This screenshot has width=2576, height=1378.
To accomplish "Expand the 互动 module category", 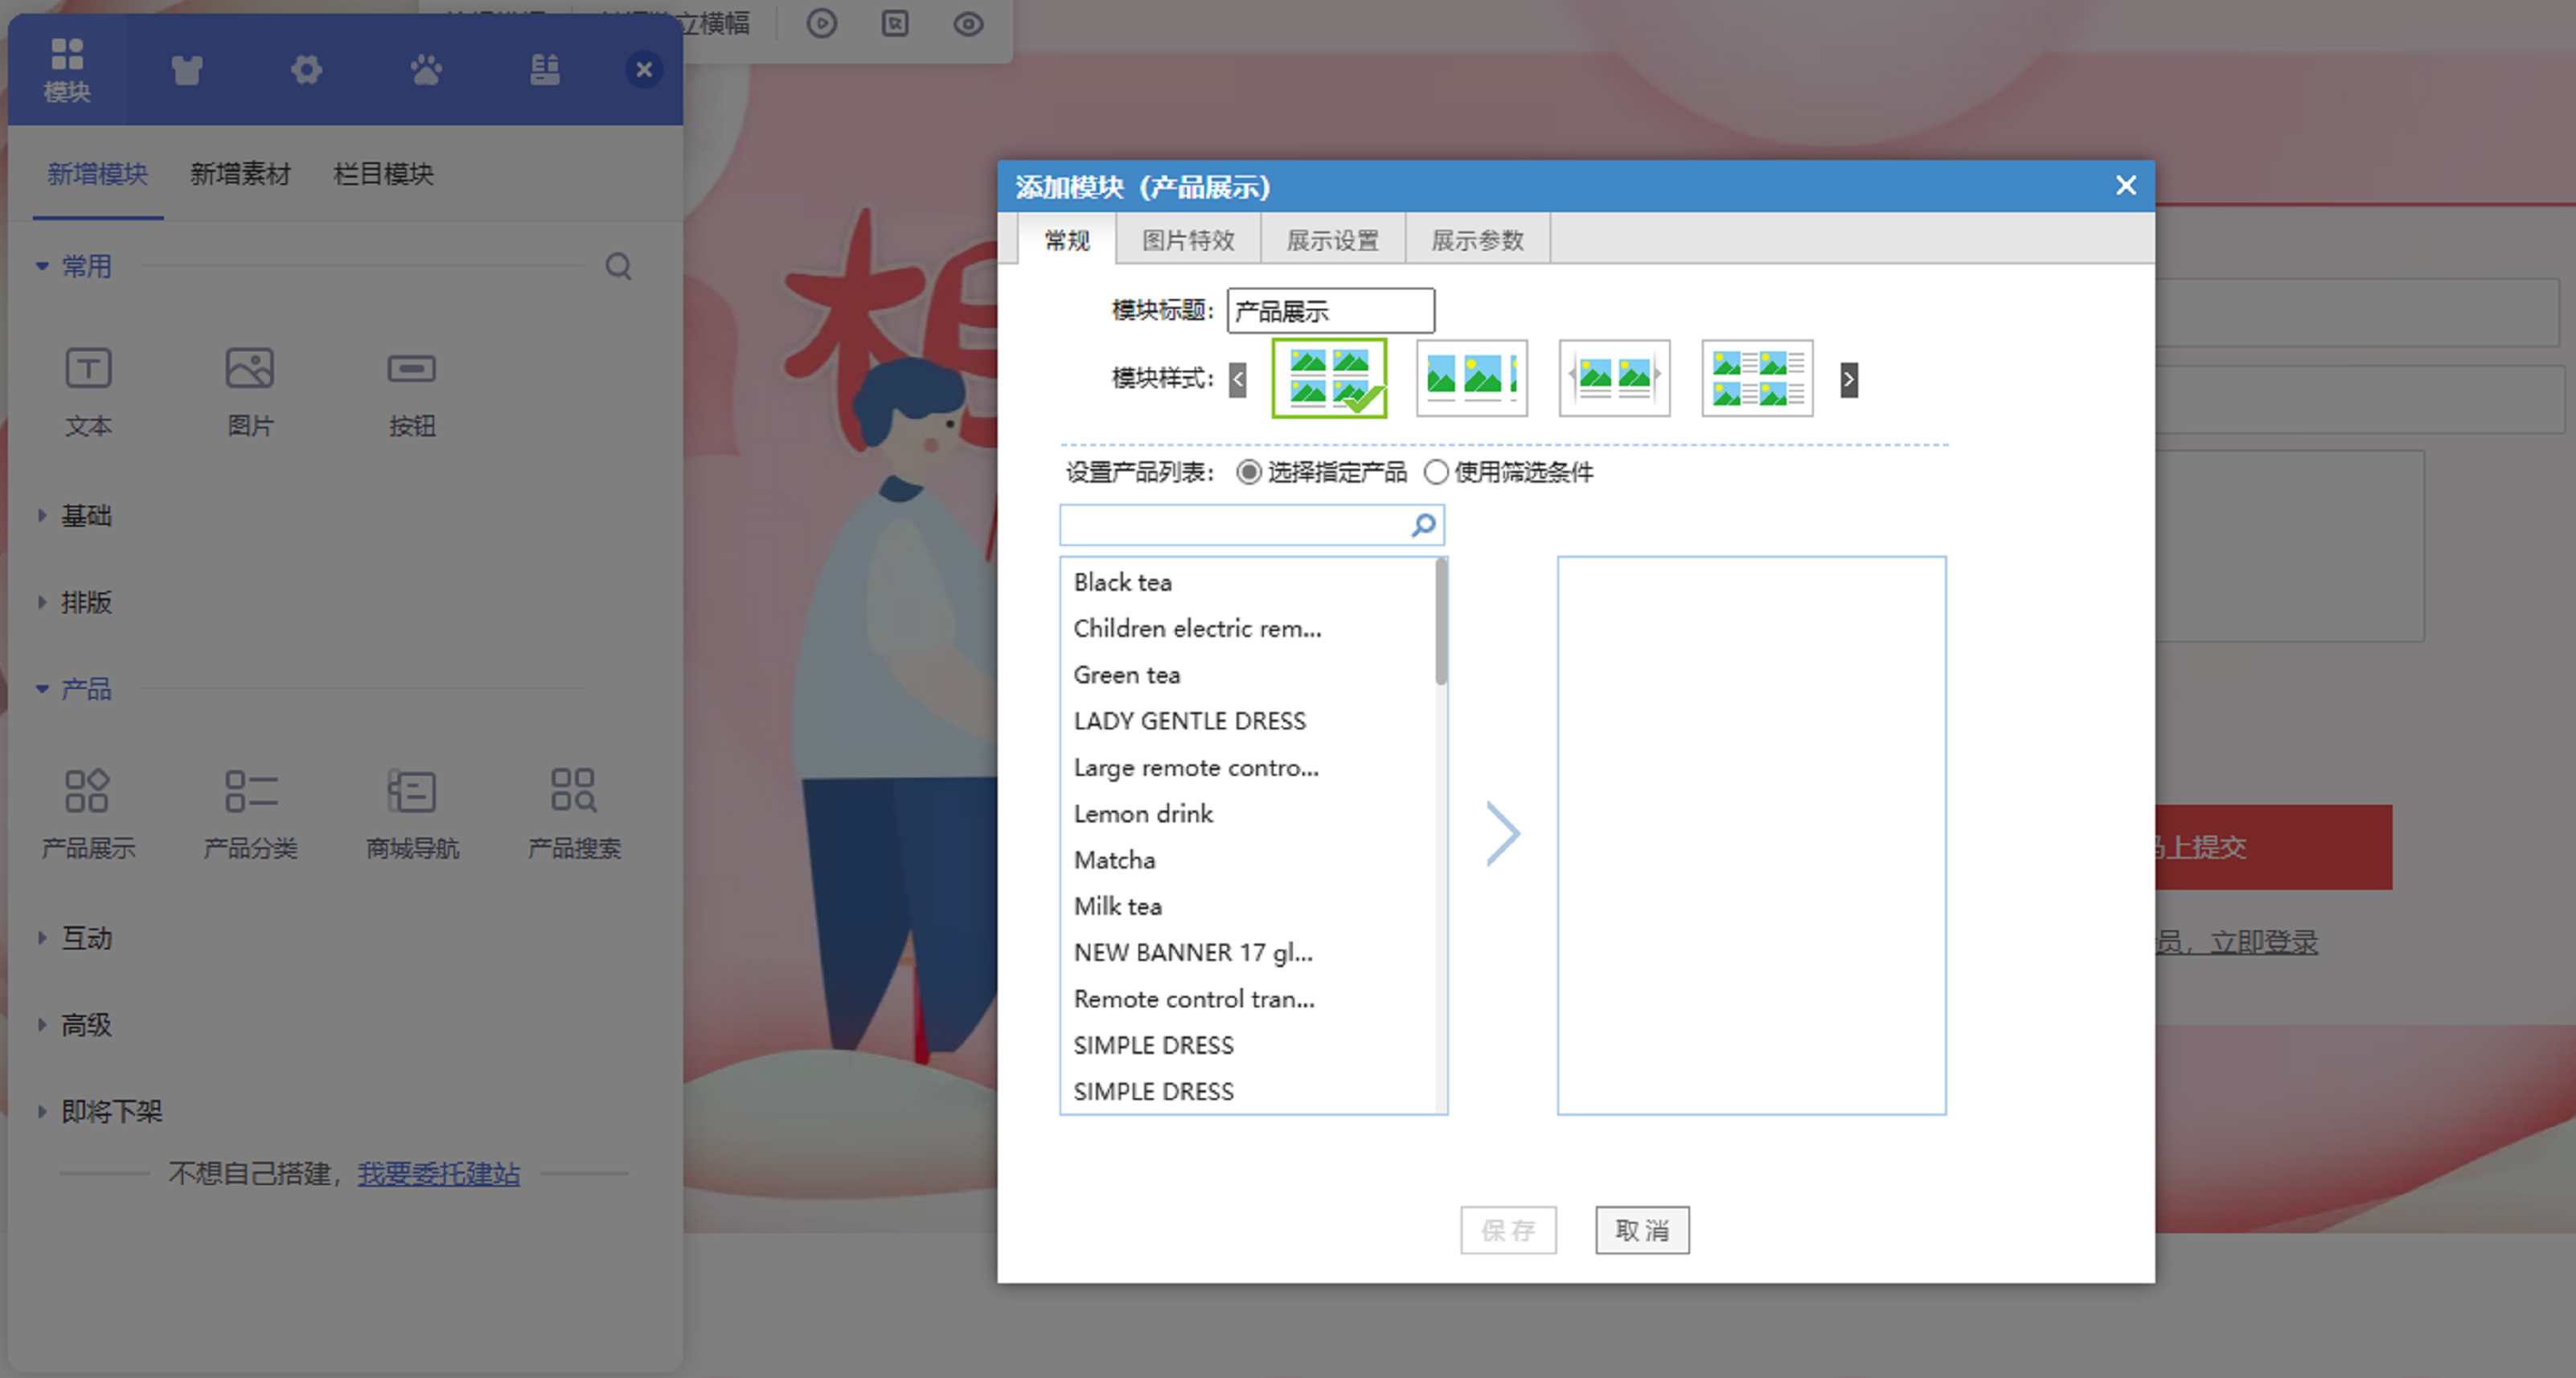I will (x=86, y=938).
